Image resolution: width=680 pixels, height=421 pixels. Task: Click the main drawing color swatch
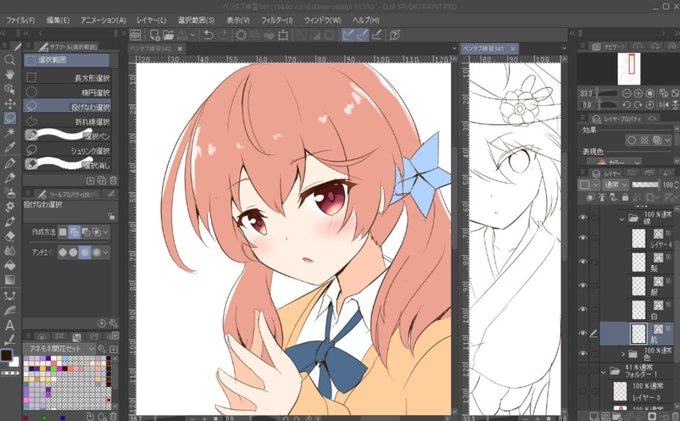pyautogui.click(x=6, y=356)
